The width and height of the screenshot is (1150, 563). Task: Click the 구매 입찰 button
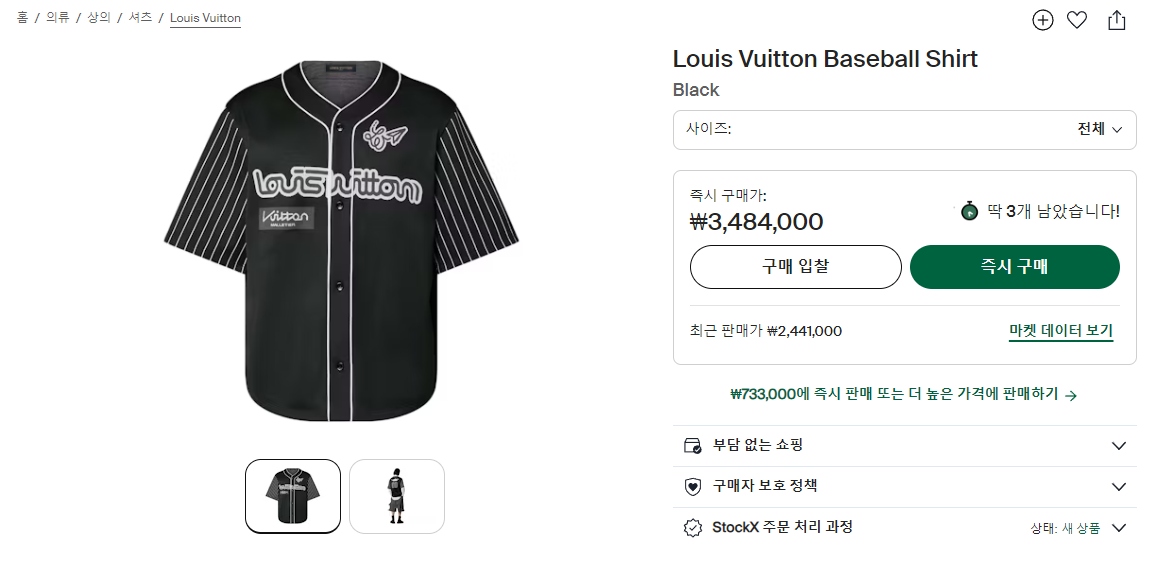click(x=795, y=267)
